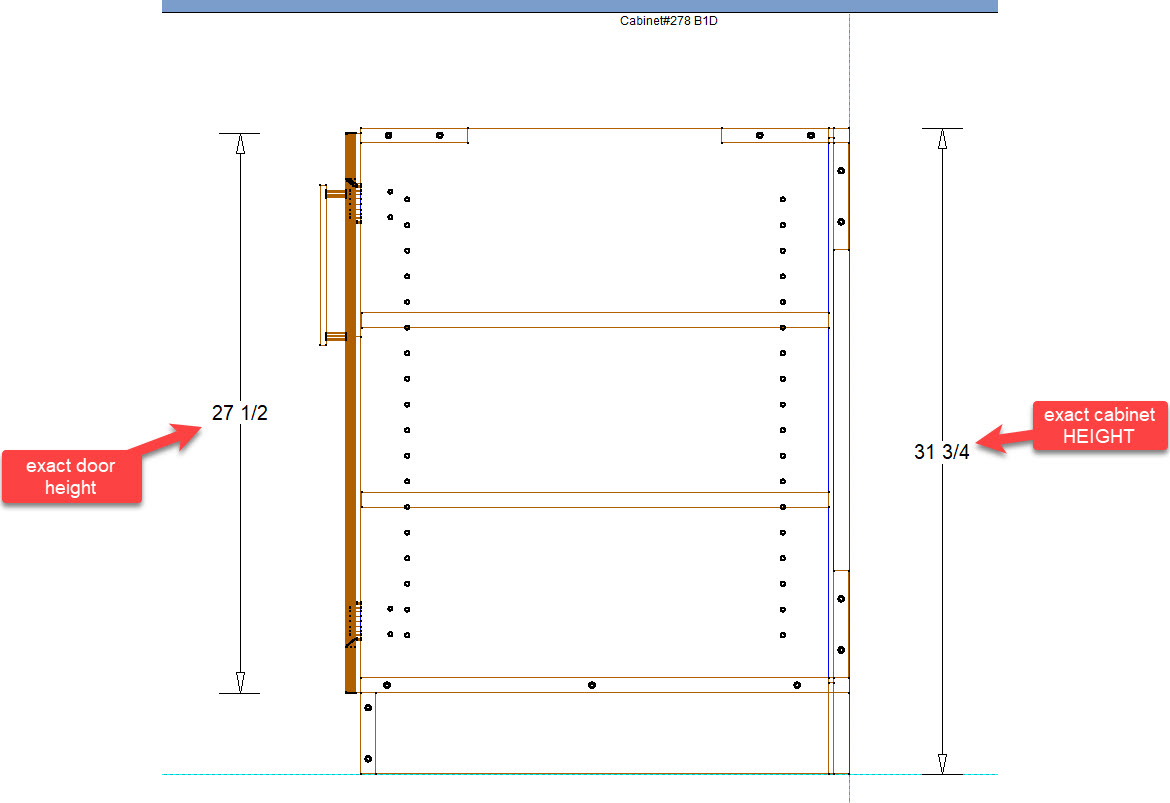
Task: Click the 31 3/4 cabinet height dimension
Action: pyautogui.click(x=942, y=452)
